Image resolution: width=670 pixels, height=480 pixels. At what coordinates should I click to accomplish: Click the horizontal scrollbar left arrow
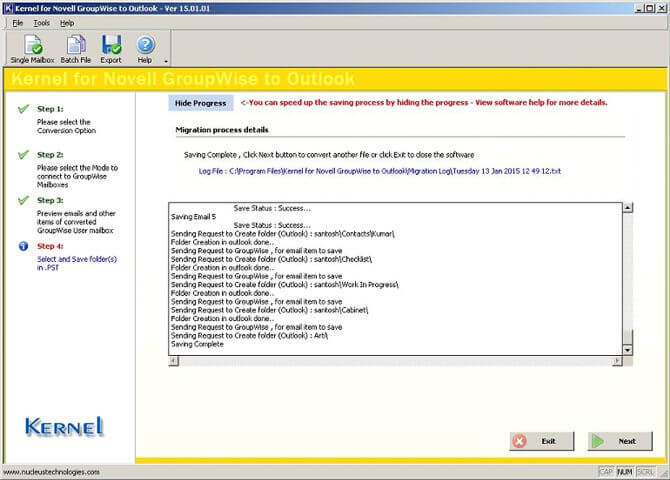tap(173, 361)
